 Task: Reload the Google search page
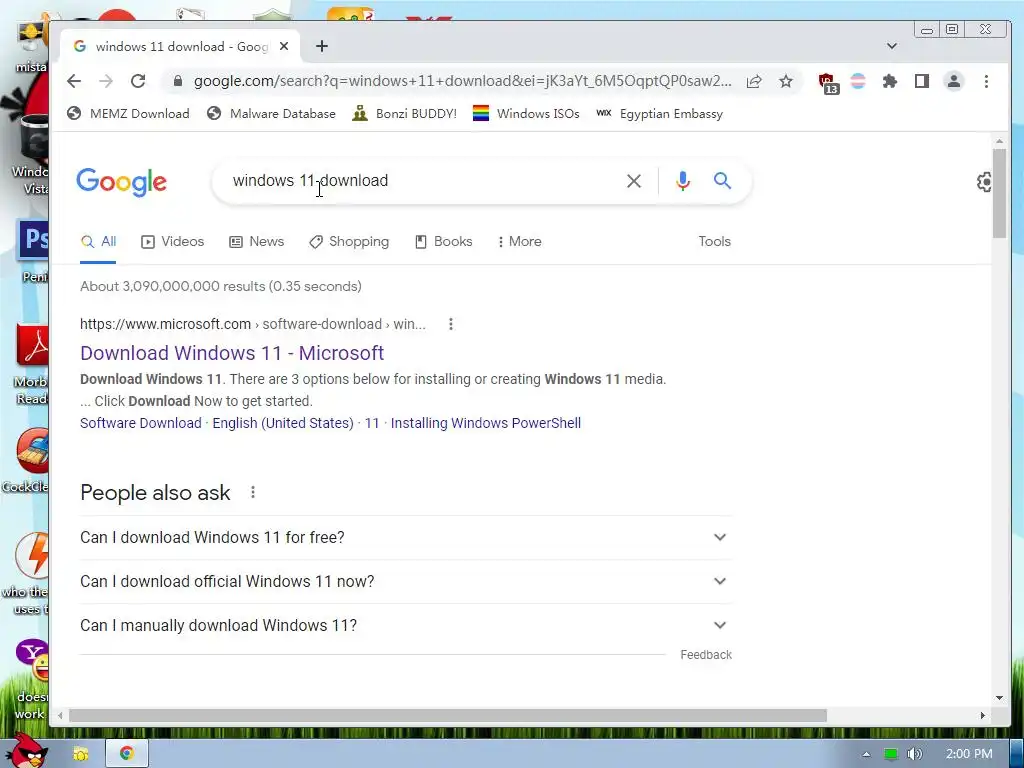click(x=138, y=81)
